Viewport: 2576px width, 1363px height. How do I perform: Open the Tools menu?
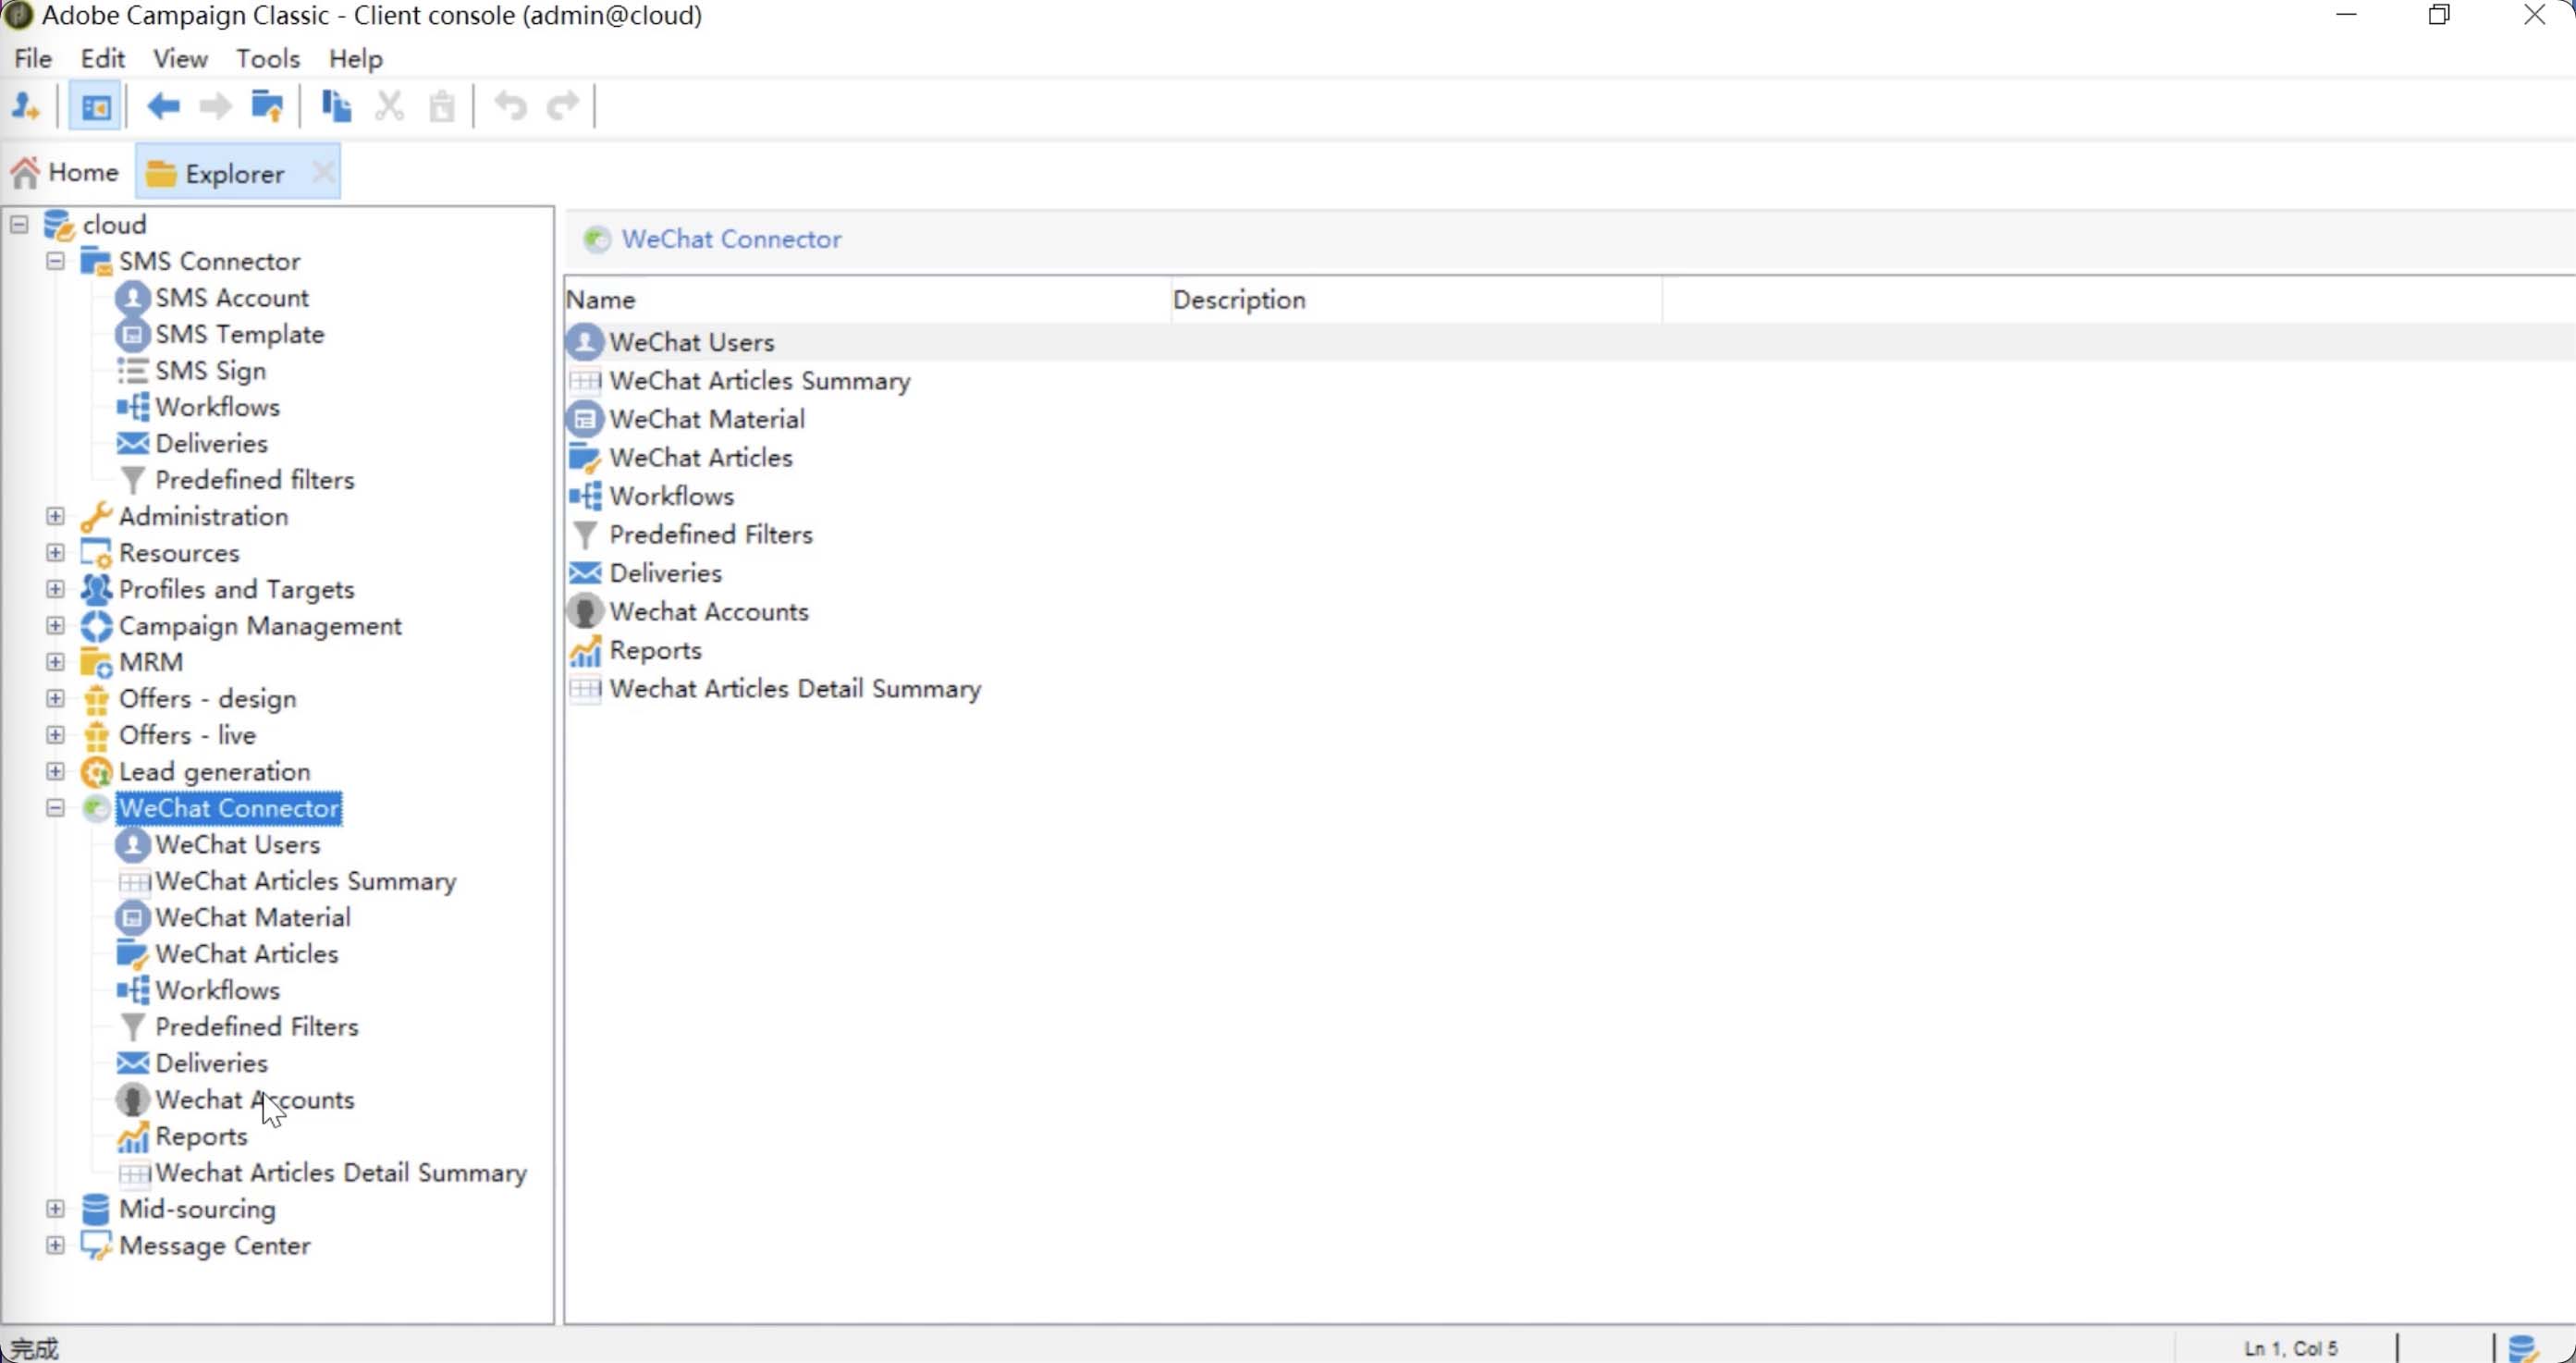pos(267,59)
